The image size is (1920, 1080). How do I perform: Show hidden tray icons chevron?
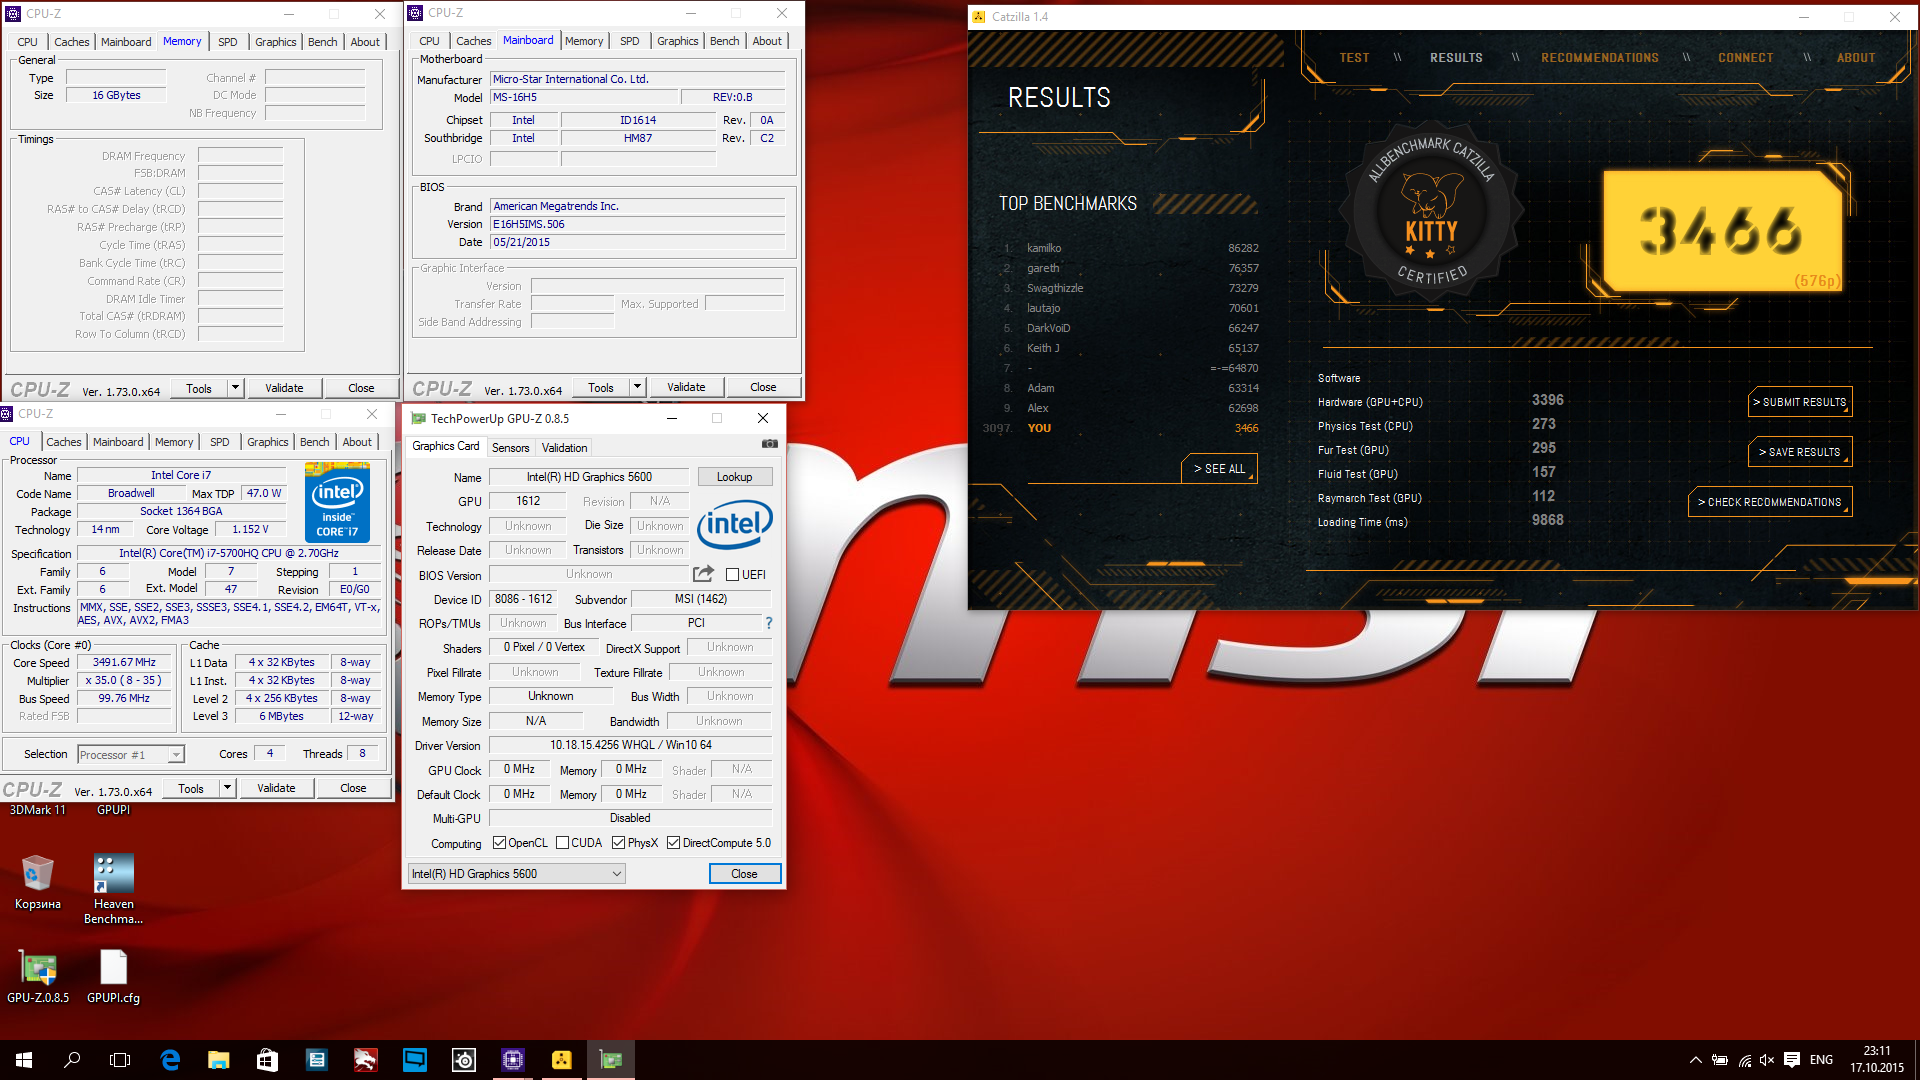[x=1696, y=1060]
